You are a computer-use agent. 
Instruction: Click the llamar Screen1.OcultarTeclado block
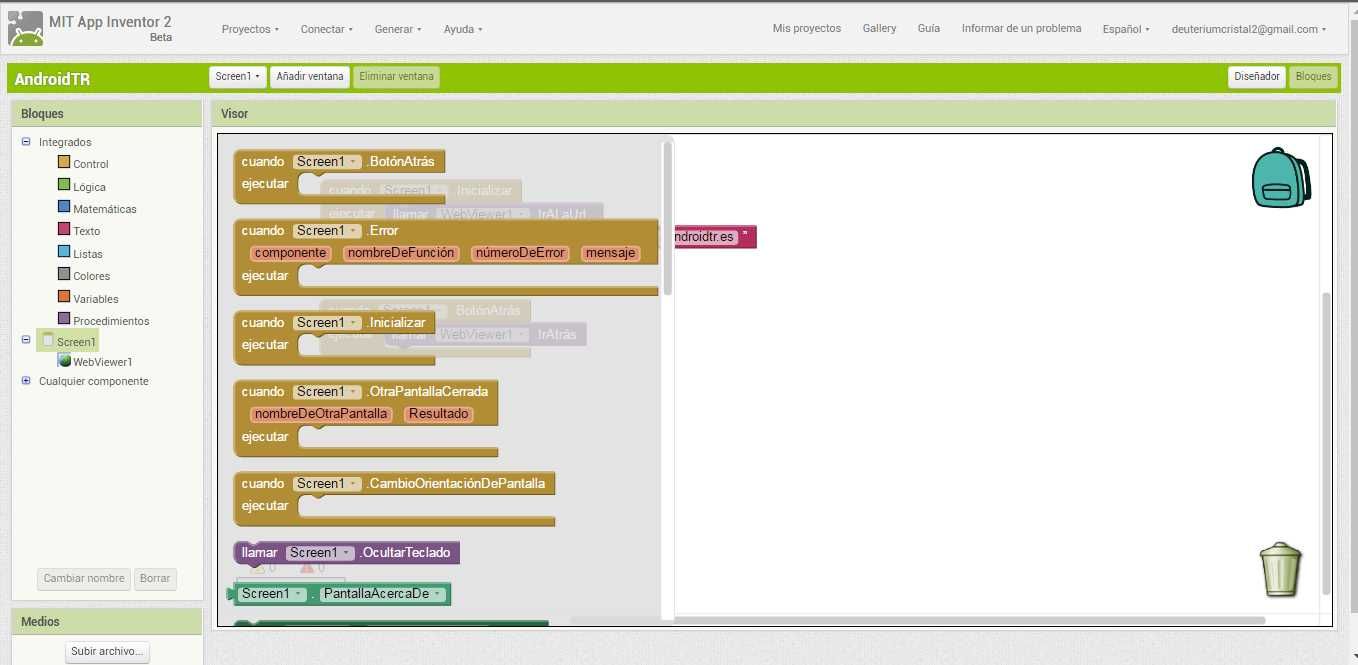tap(346, 553)
